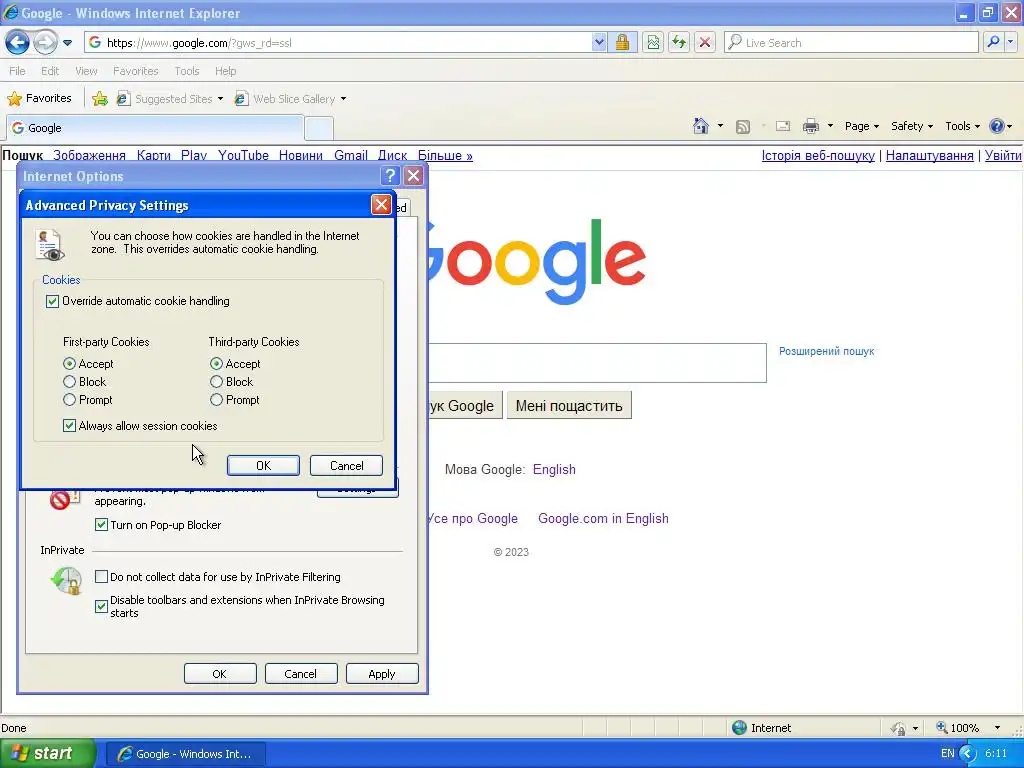This screenshot has width=1024, height=768.
Task: Open the File menu
Action: coord(18,71)
